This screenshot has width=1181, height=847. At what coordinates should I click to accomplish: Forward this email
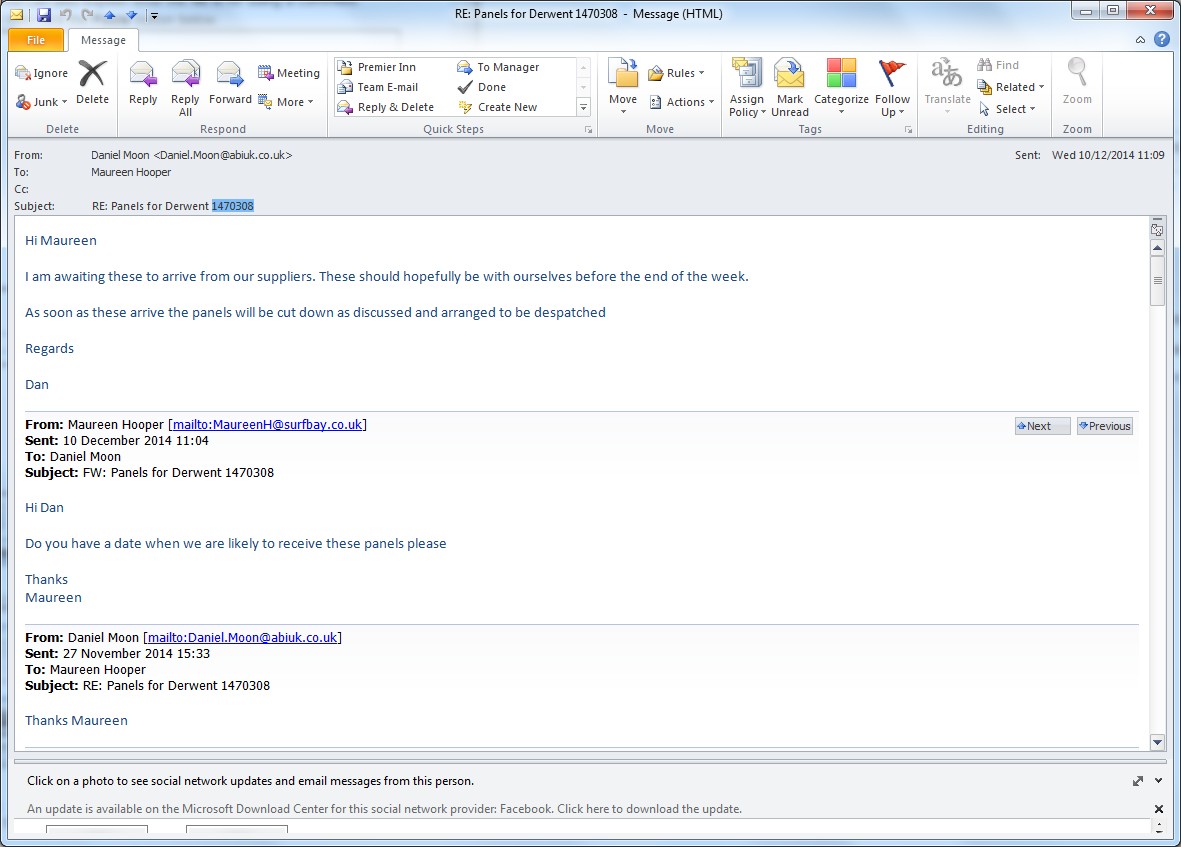coord(230,82)
